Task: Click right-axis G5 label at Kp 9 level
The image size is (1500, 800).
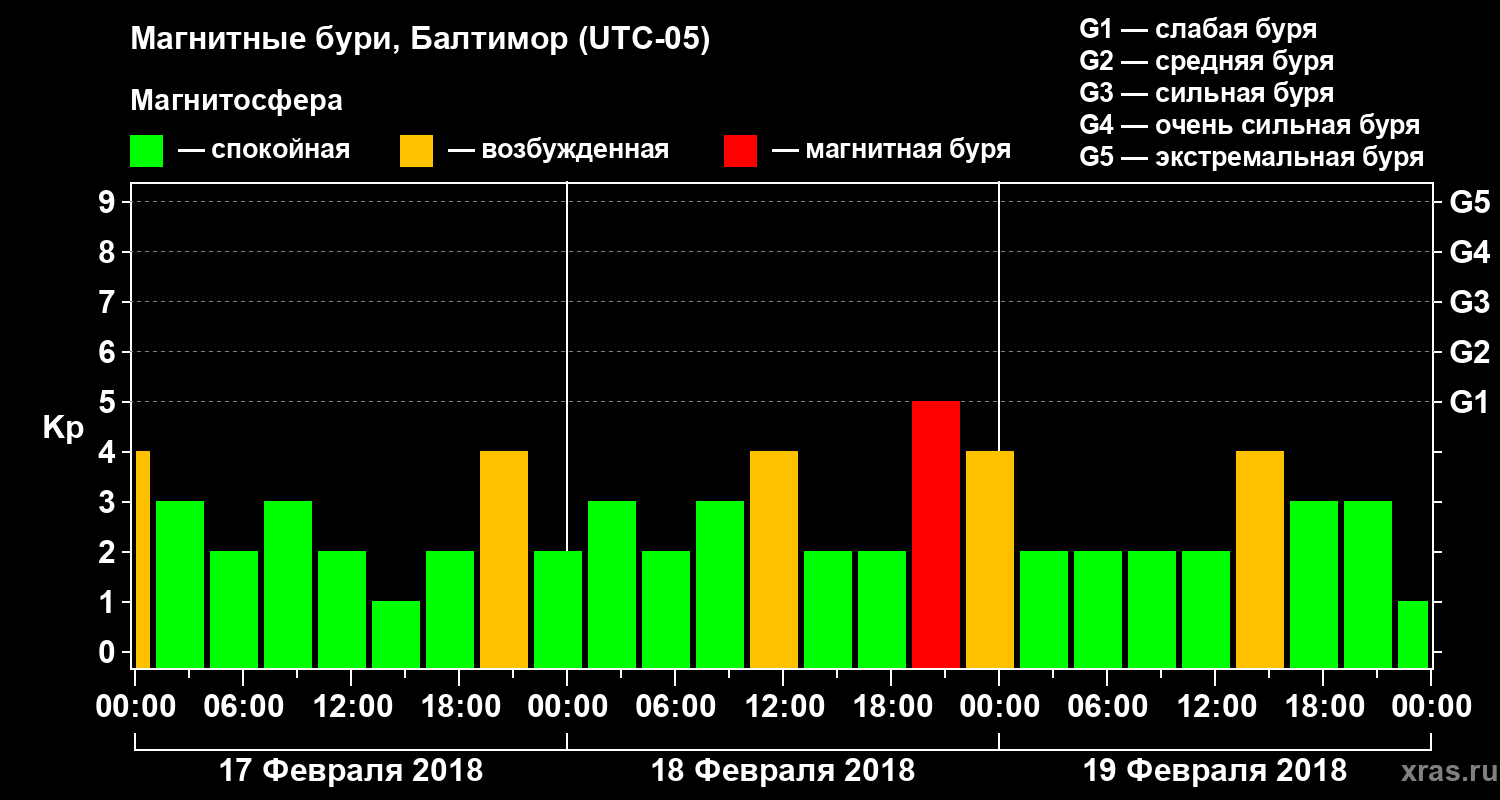Action: [x=1469, y=202]
